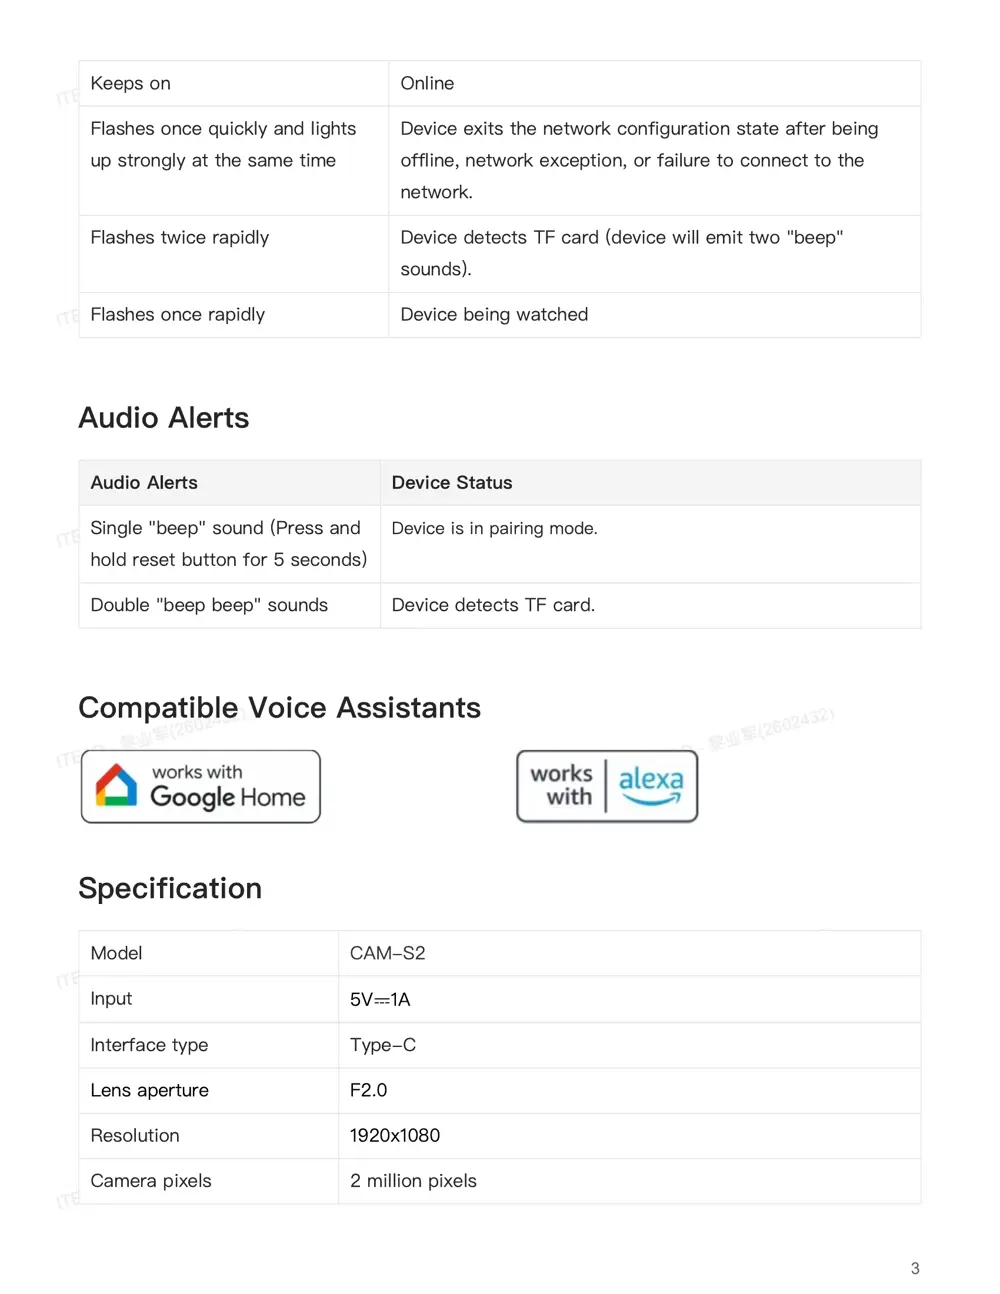Click the F2.0 lens aperture value
This screenshot has width=1000, height=1294.
coord(368,1090)
